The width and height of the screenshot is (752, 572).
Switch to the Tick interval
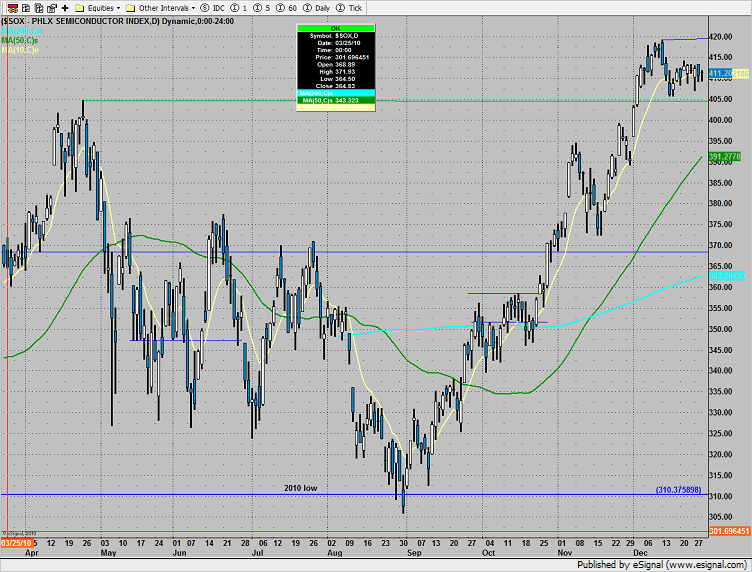(349, 8)
